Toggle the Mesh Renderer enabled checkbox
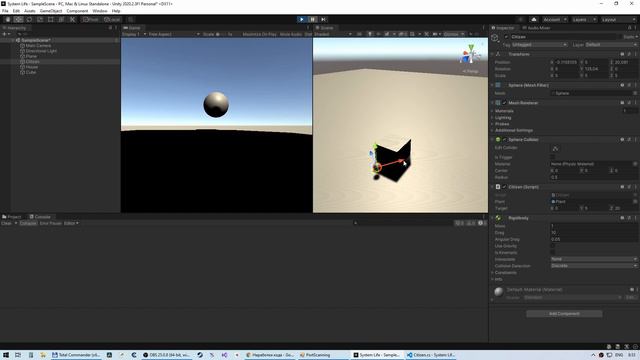 (504, 103)
